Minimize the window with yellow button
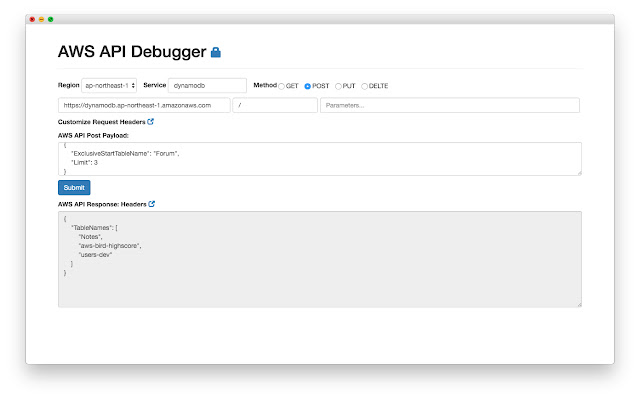 [x=41, y=19]
